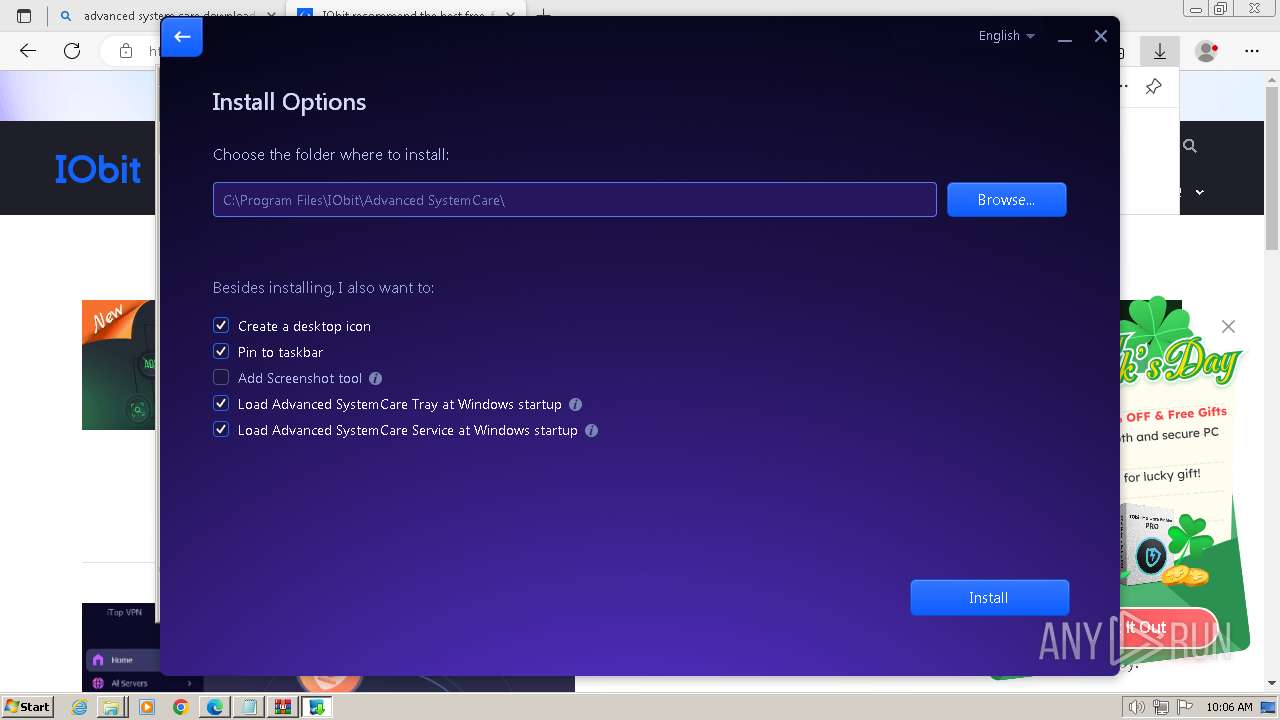Click the New gaming ad thumbnail on webpage
The width and height of the screenshot is (1280, 720).
pos(118,365)
